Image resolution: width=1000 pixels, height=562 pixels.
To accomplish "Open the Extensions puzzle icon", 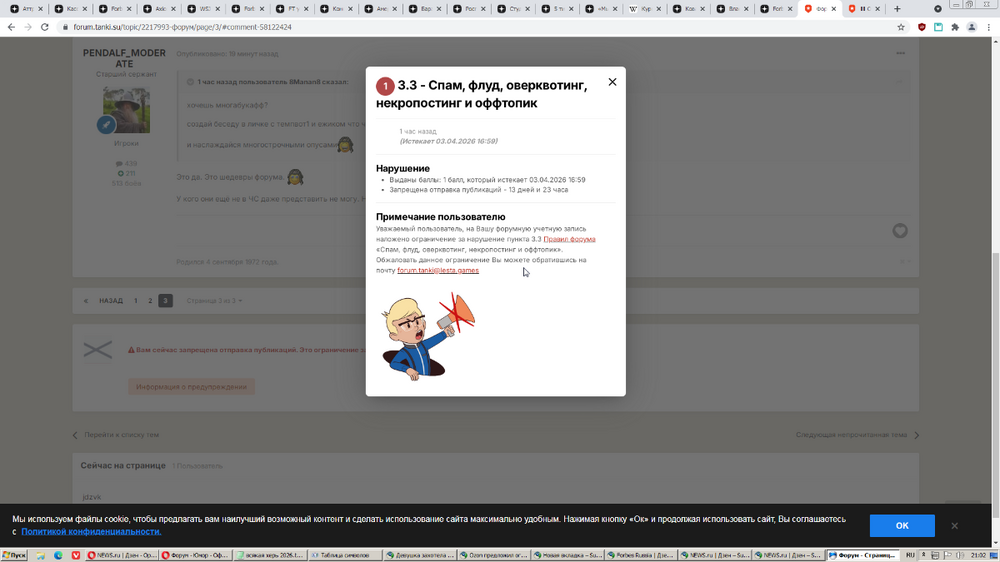I will pos(955,27).
